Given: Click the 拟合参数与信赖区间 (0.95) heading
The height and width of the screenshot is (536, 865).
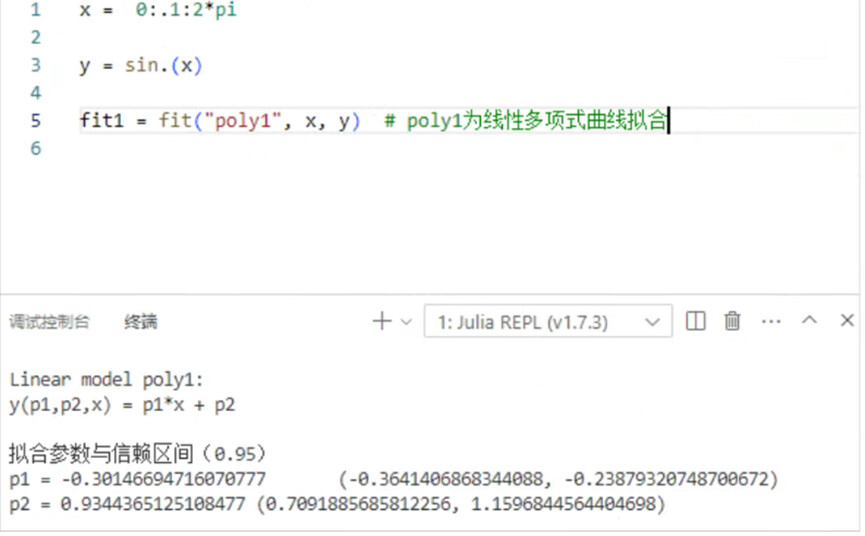Looking at the screenshot, I should 137,454.
